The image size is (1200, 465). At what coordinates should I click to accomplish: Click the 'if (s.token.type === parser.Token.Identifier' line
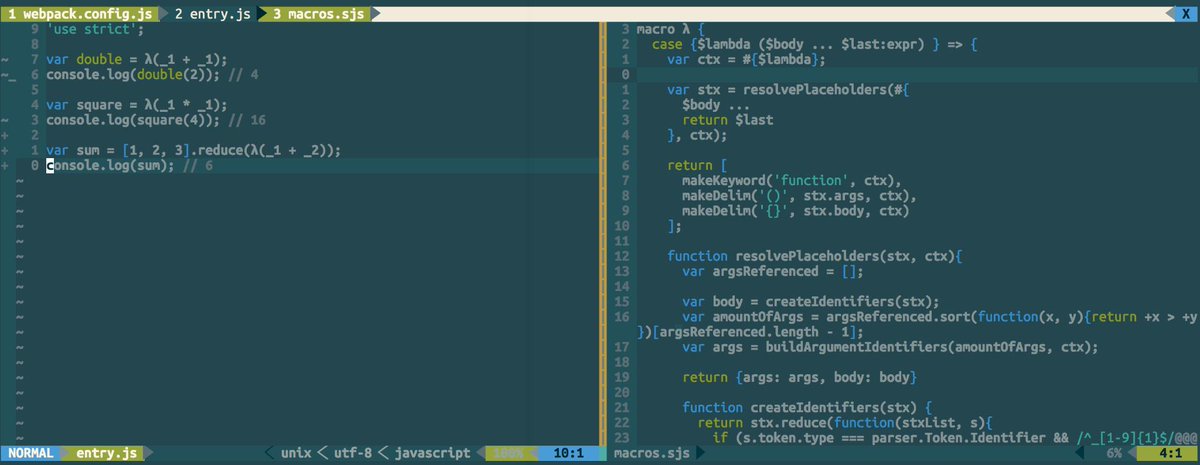955,437
